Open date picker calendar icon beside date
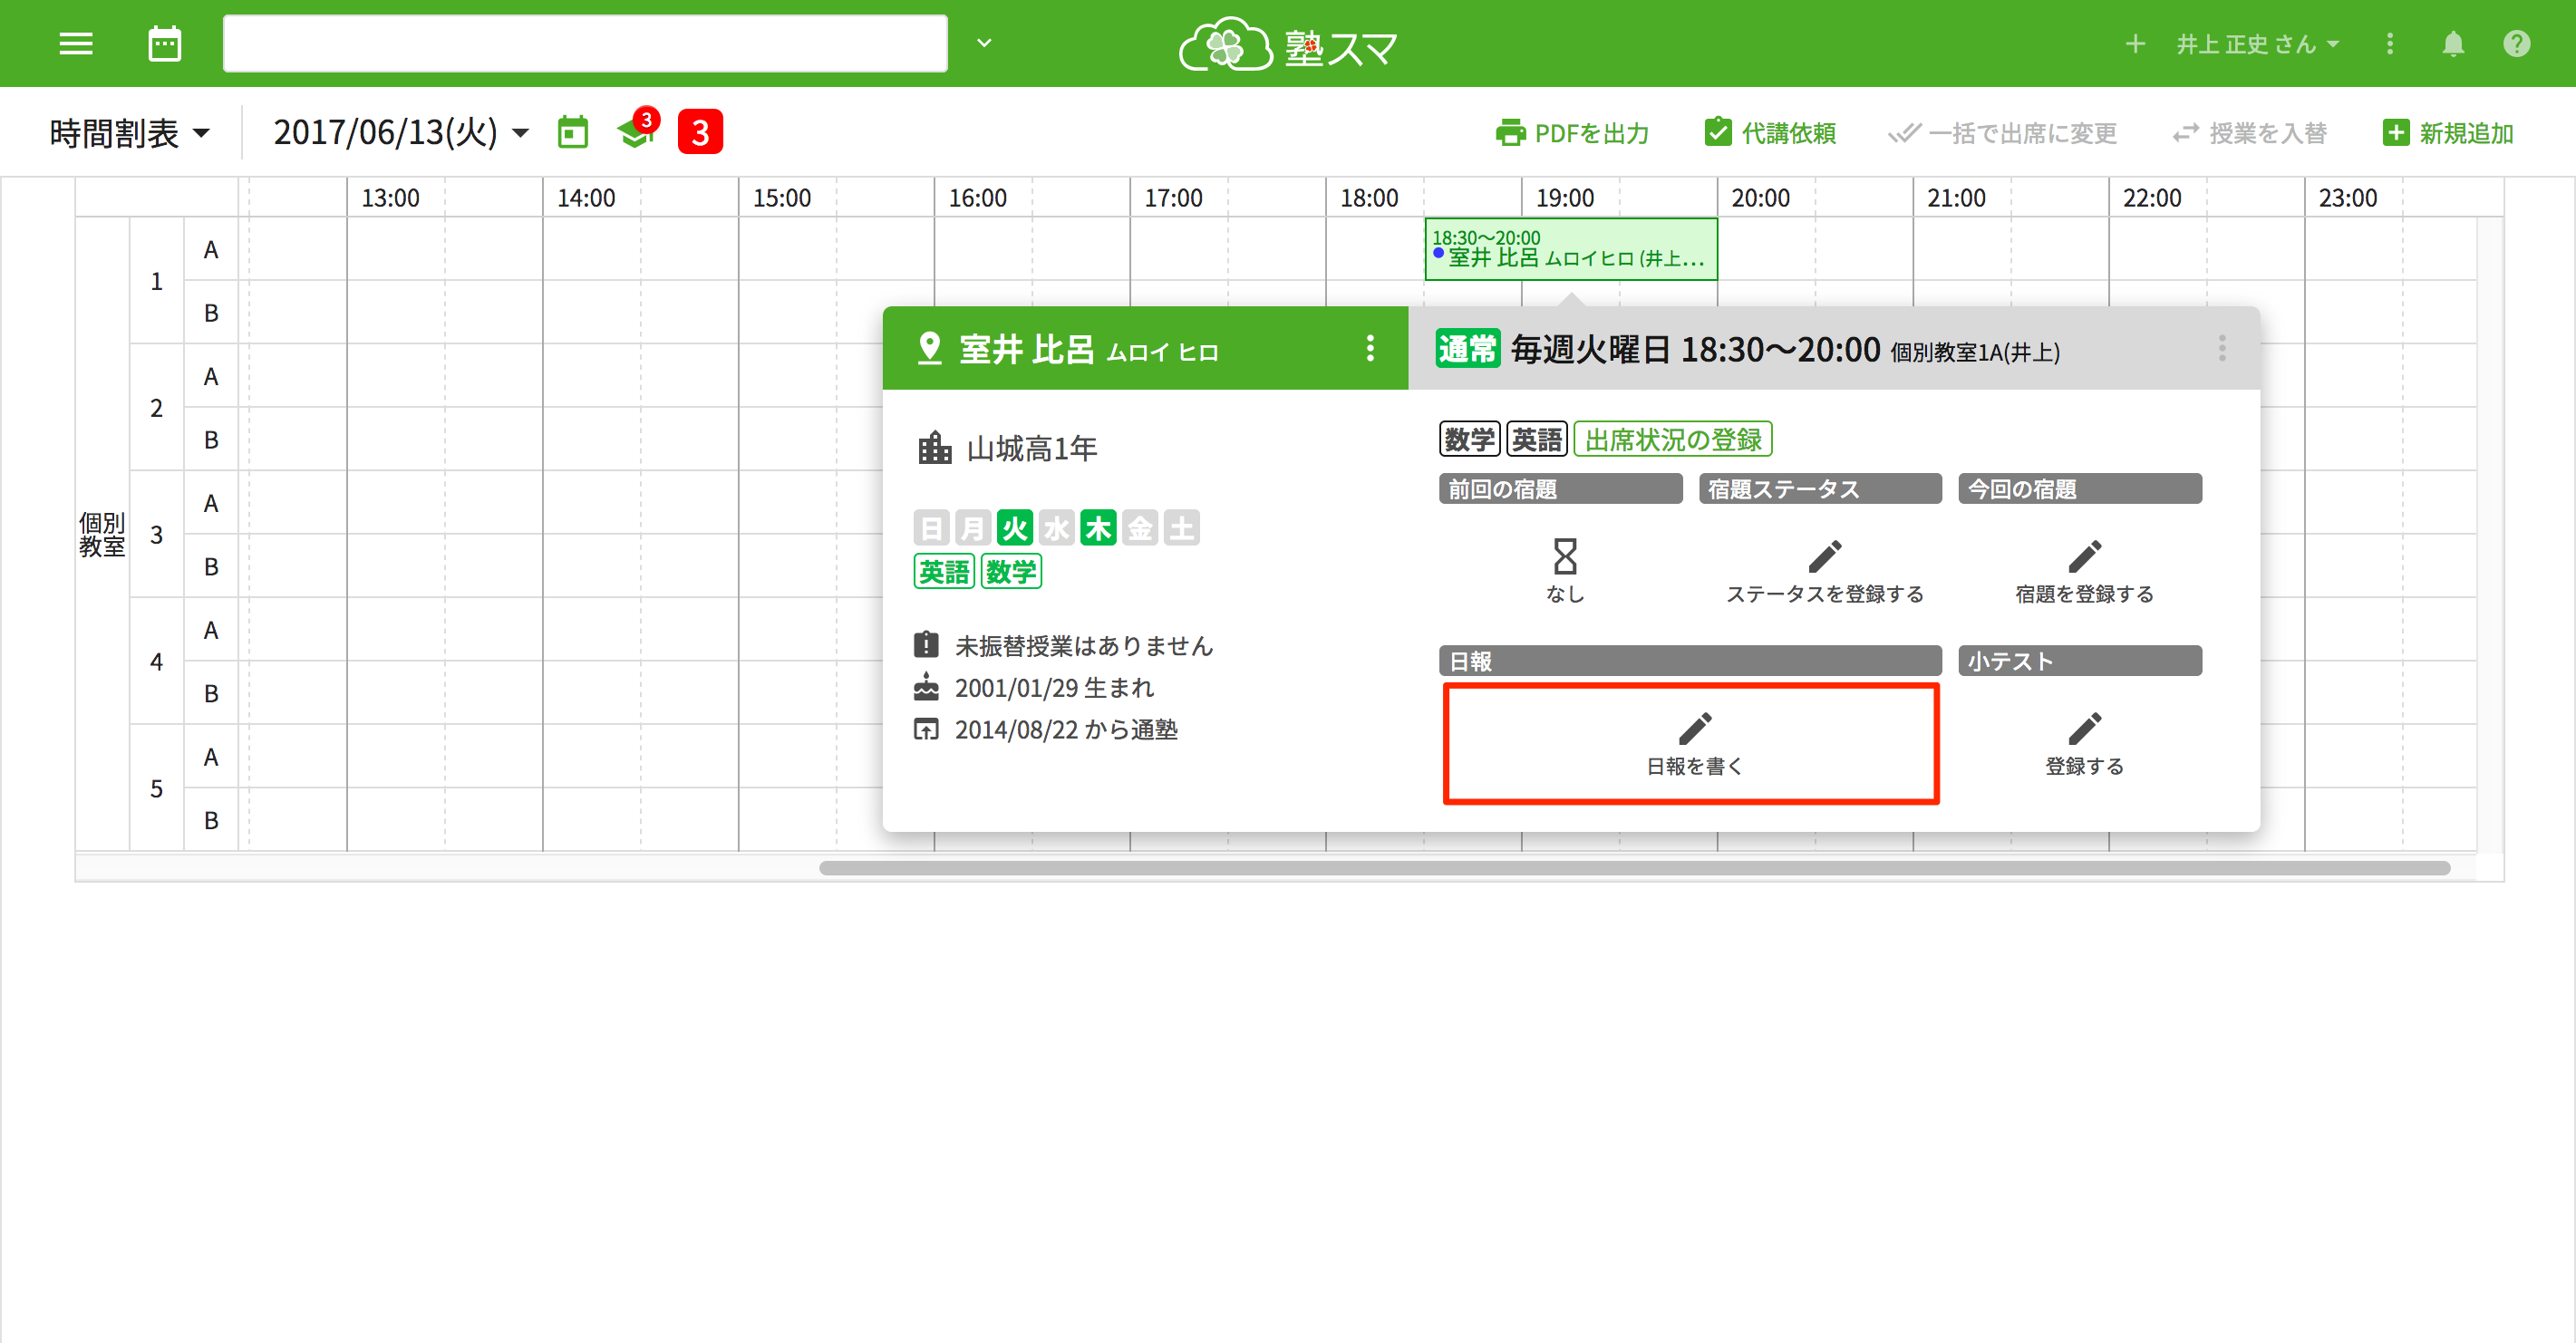 pos(573,133)
